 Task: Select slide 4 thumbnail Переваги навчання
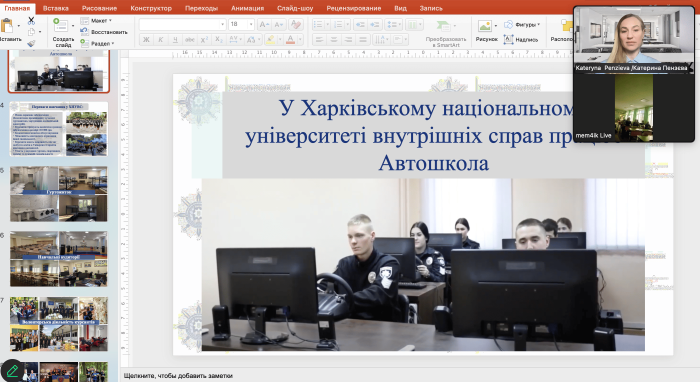pos(58,129)
